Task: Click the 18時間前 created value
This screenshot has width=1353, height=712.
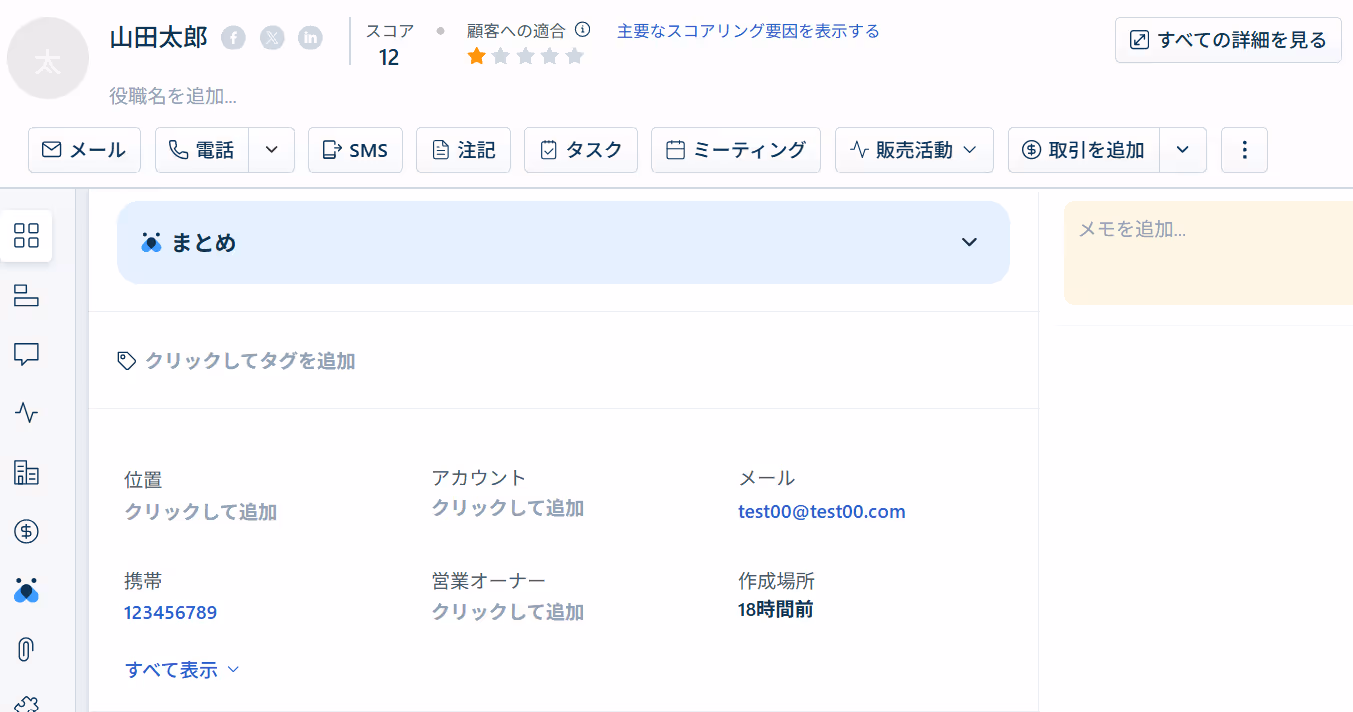Action: [775, 609]
